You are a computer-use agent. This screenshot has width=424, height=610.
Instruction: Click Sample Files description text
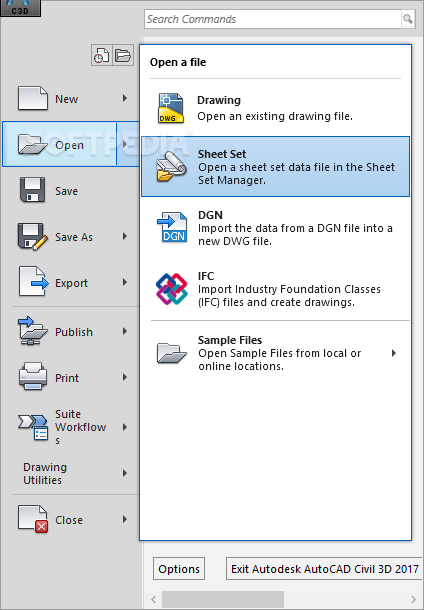coord(279,359)
